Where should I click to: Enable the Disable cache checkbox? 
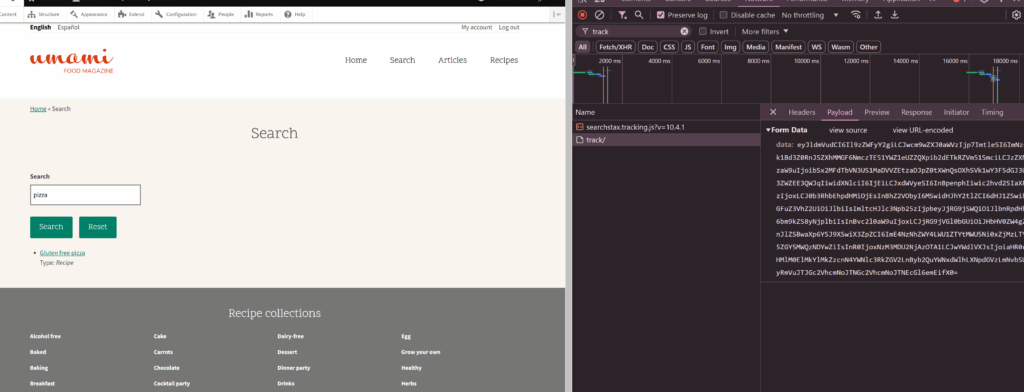coord(724,15)
